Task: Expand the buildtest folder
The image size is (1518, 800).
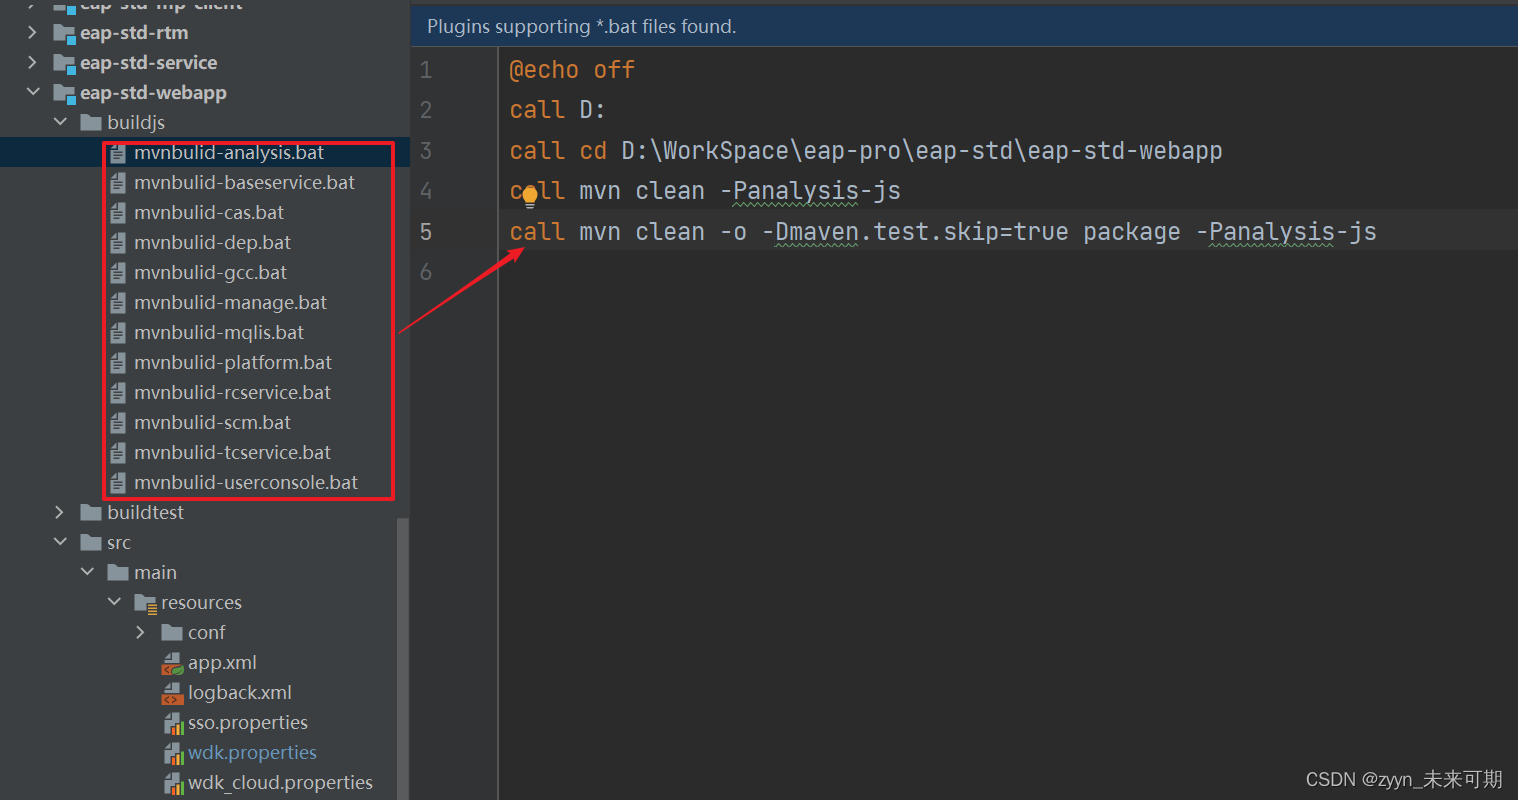Action: click(60, 512)
